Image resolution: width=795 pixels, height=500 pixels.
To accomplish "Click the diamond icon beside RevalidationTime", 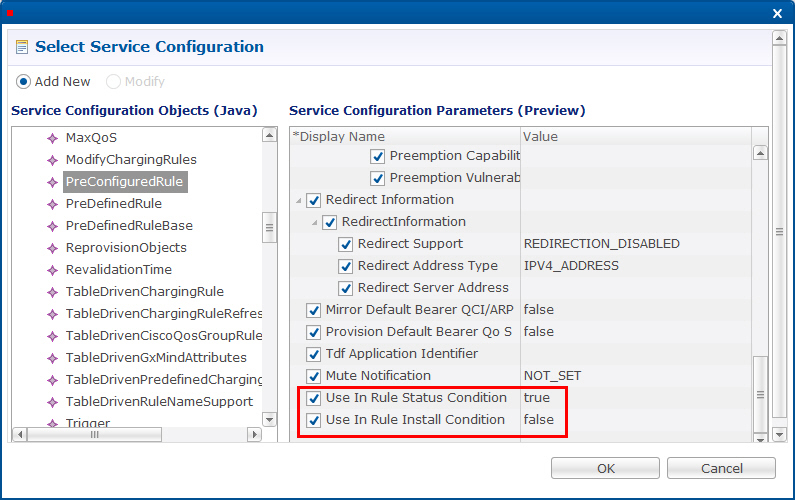I will click(x=52, y=270).
